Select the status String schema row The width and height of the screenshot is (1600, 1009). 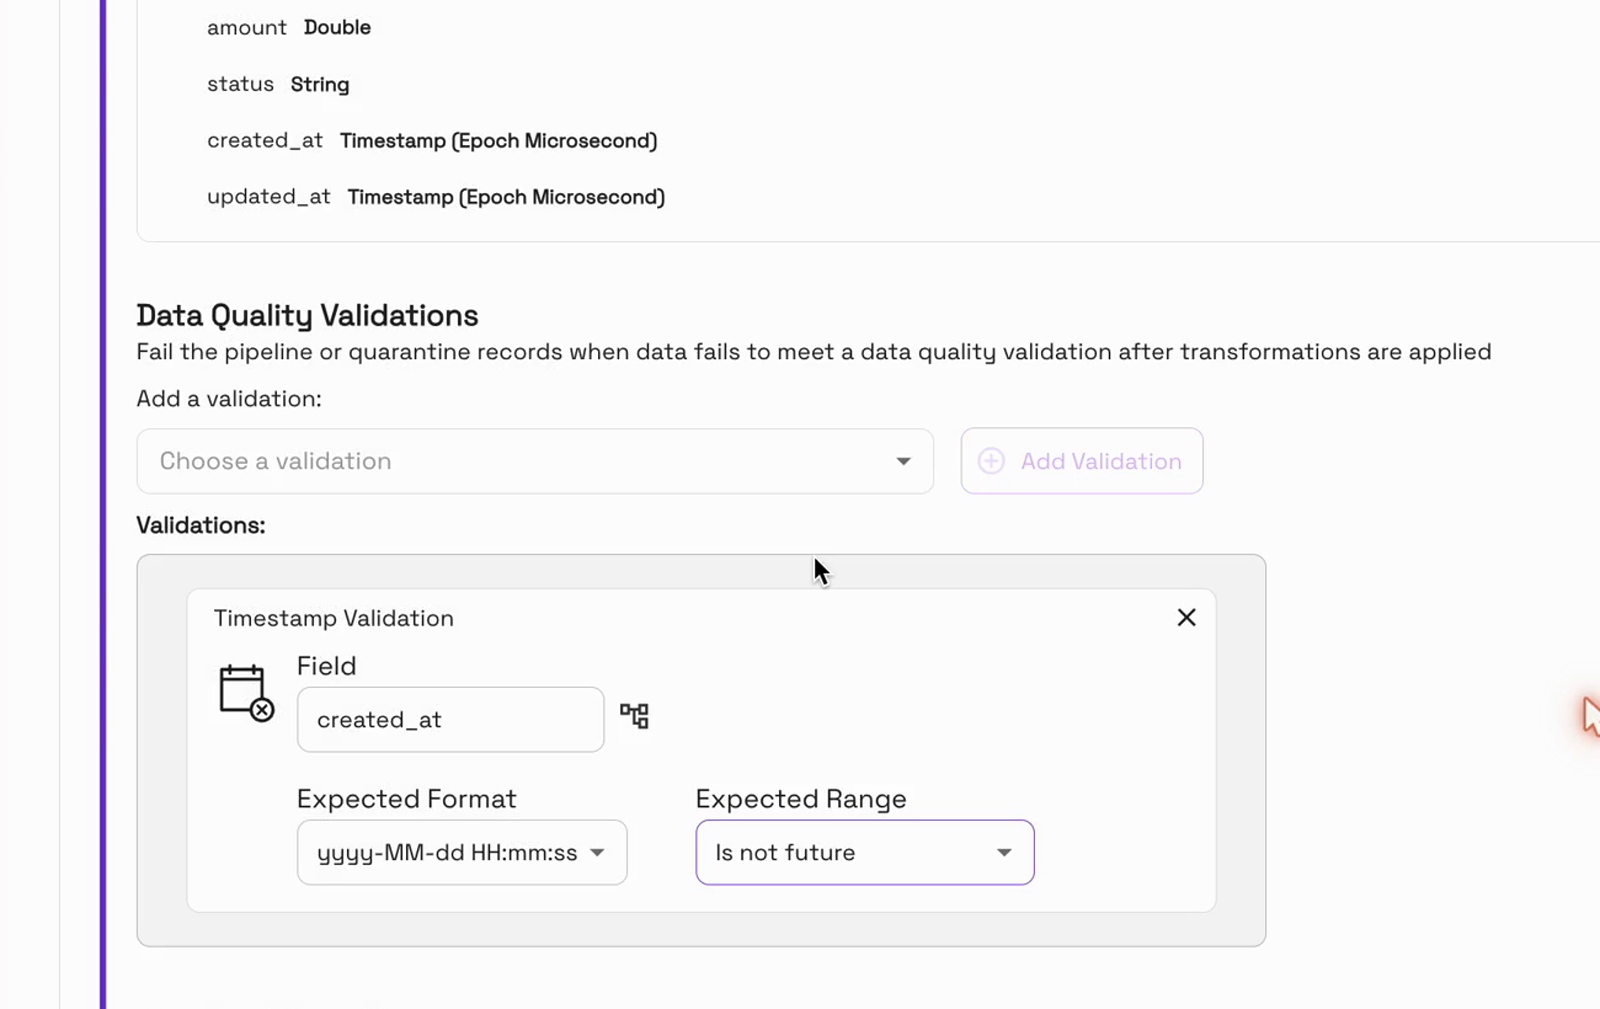[x=278, y=84]
